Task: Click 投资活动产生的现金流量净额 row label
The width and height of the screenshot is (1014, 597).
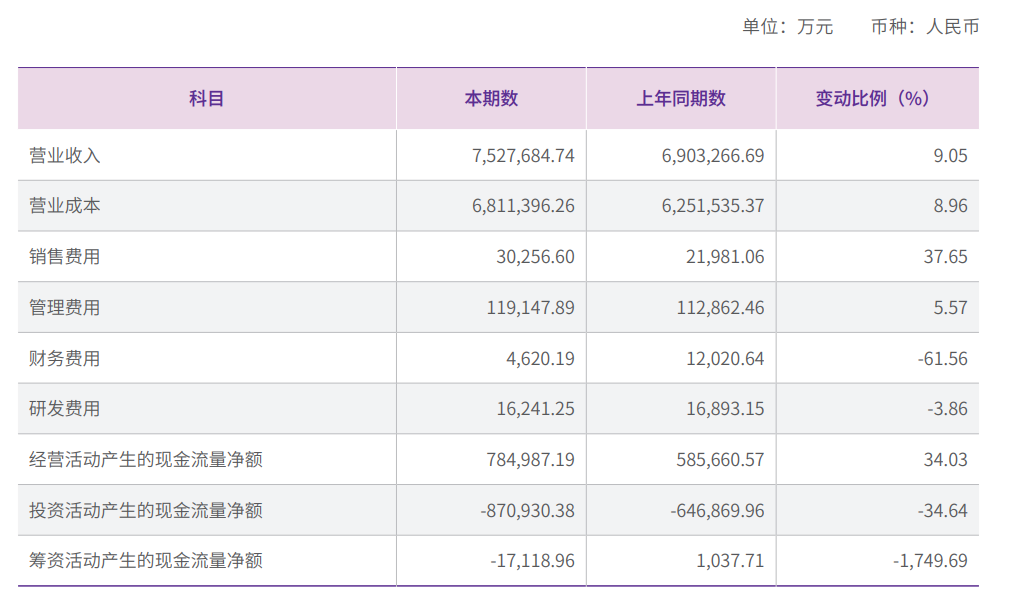Action: 146,510
